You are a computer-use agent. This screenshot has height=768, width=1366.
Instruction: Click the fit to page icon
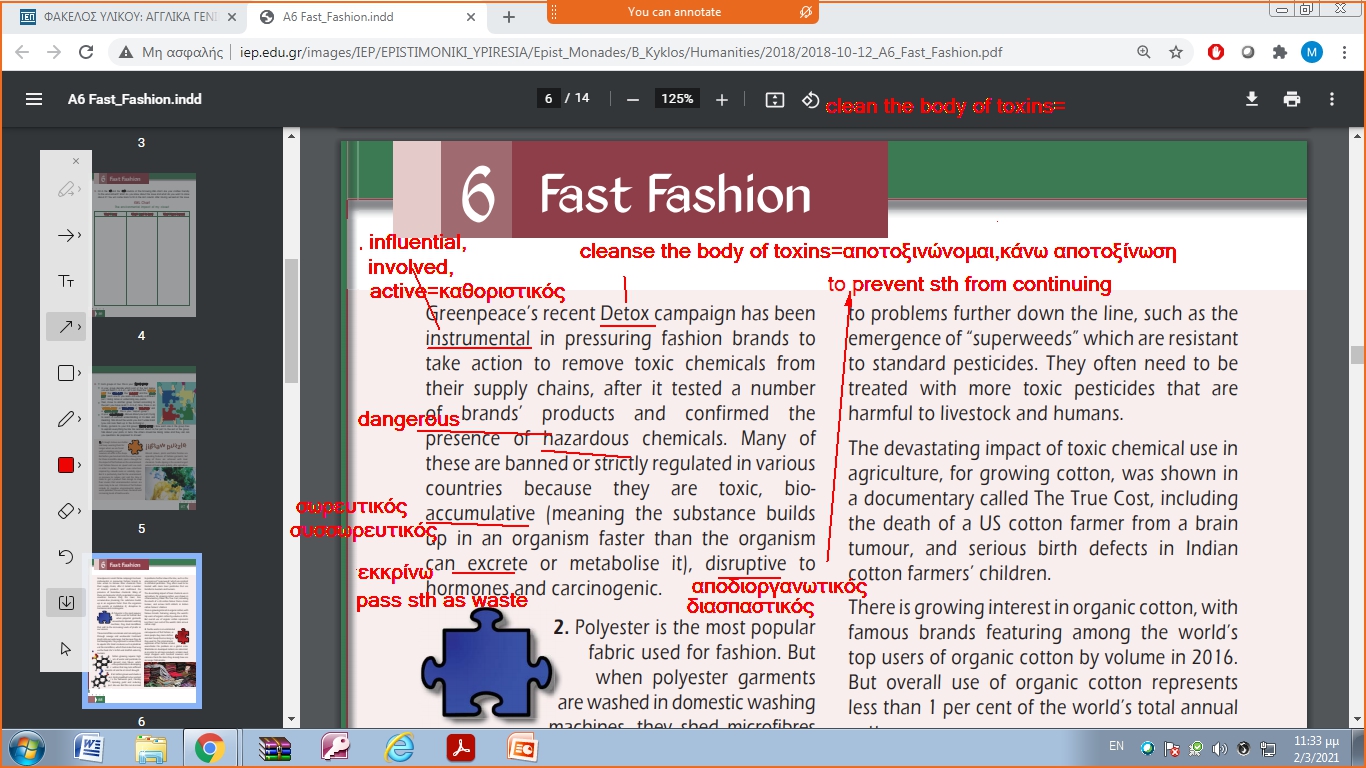(774, 99)
